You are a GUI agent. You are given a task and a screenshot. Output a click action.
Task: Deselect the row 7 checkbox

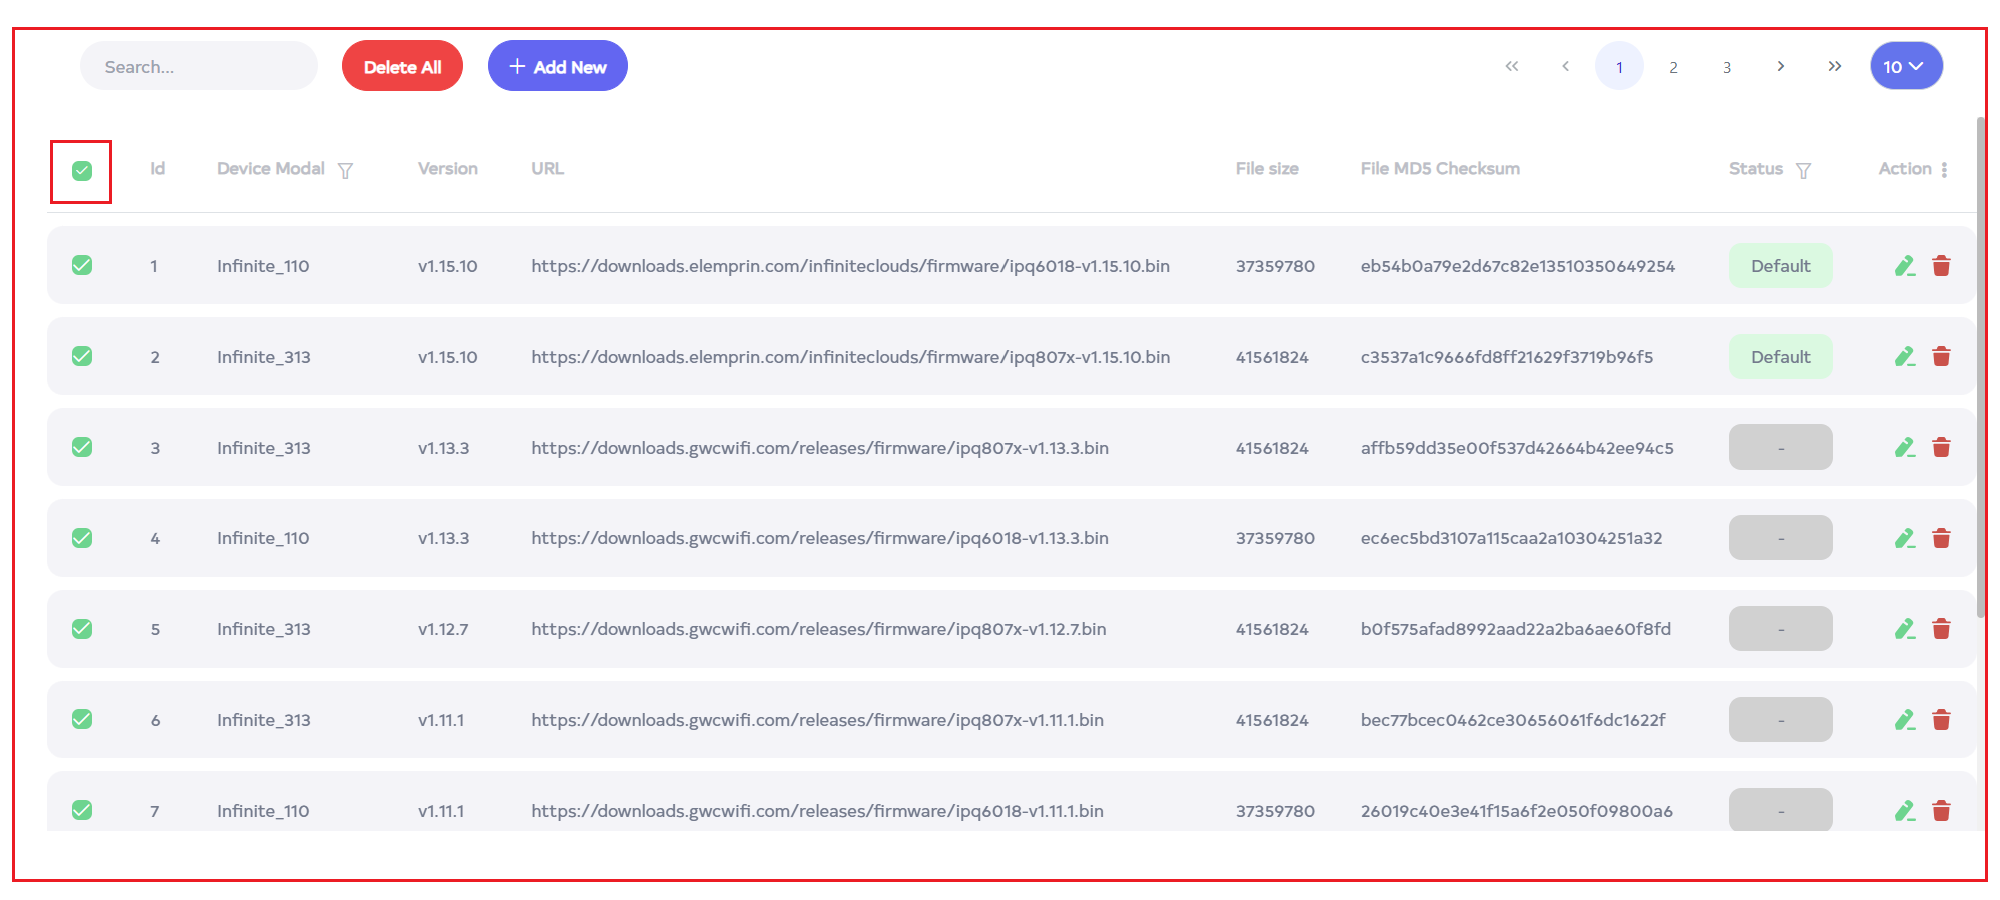[x=82, y=810]
